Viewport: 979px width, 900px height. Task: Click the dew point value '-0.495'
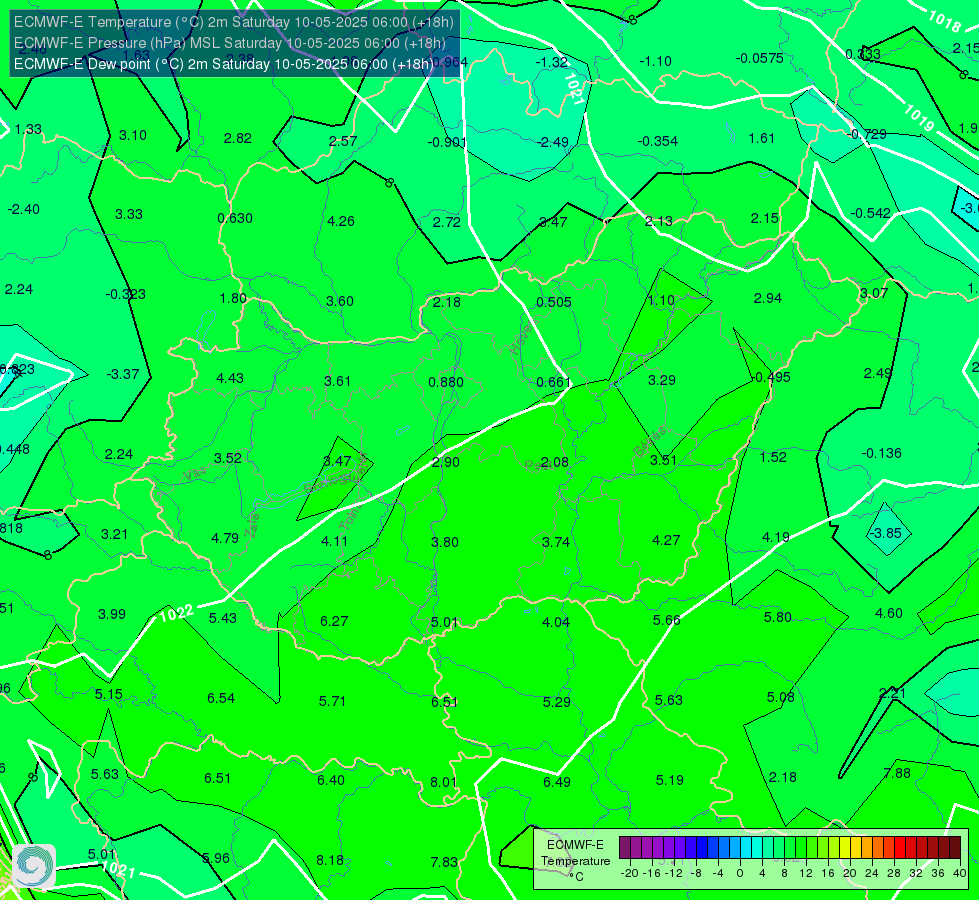click(x=773, y=377)
